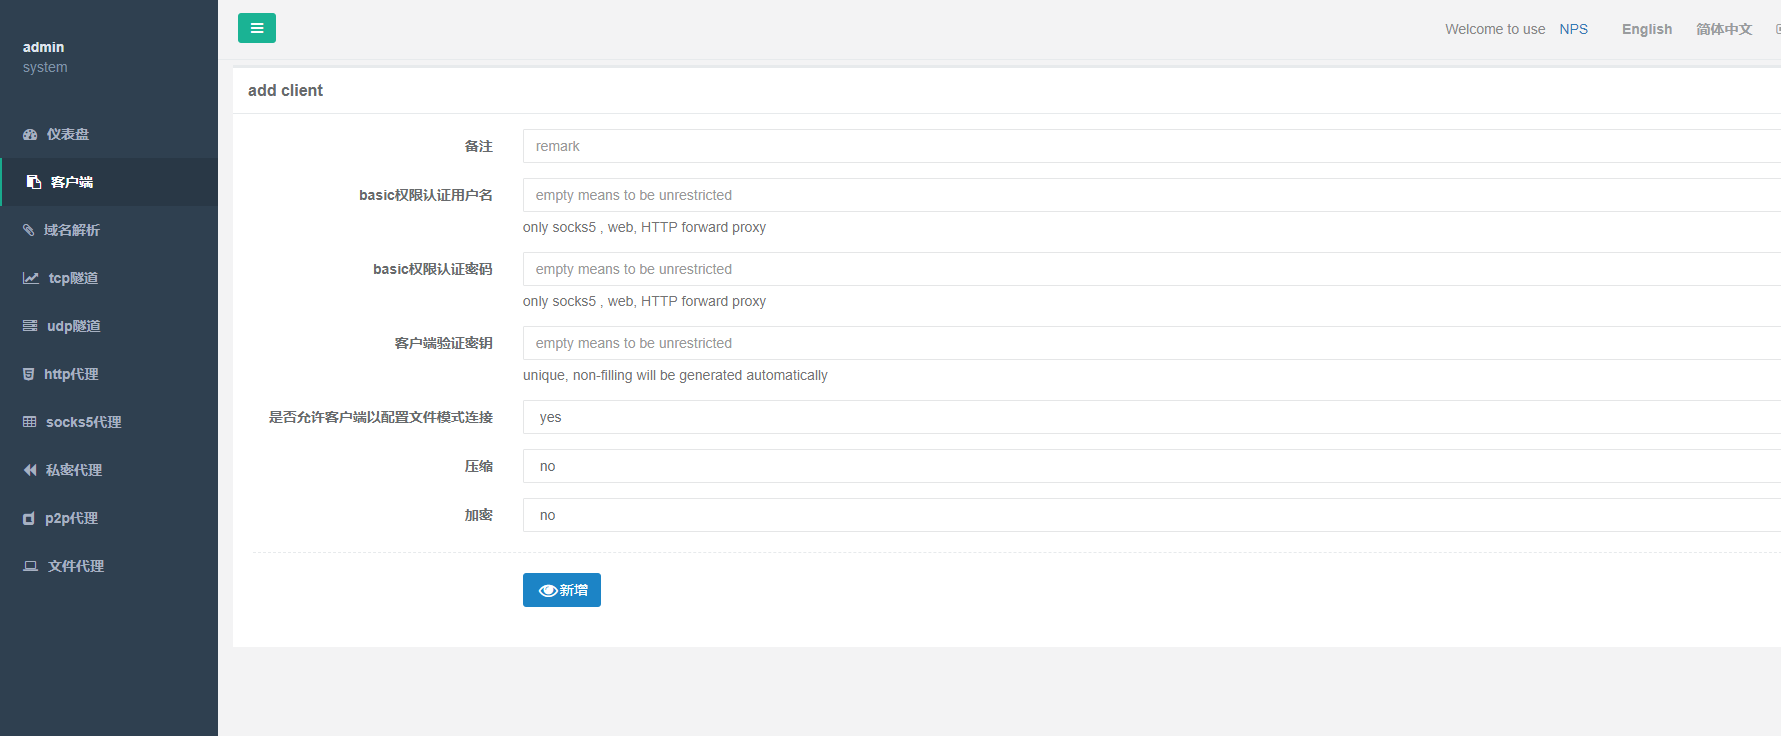Click the table icon beside socks5代理
The image size is (1781, 736).
30,422
